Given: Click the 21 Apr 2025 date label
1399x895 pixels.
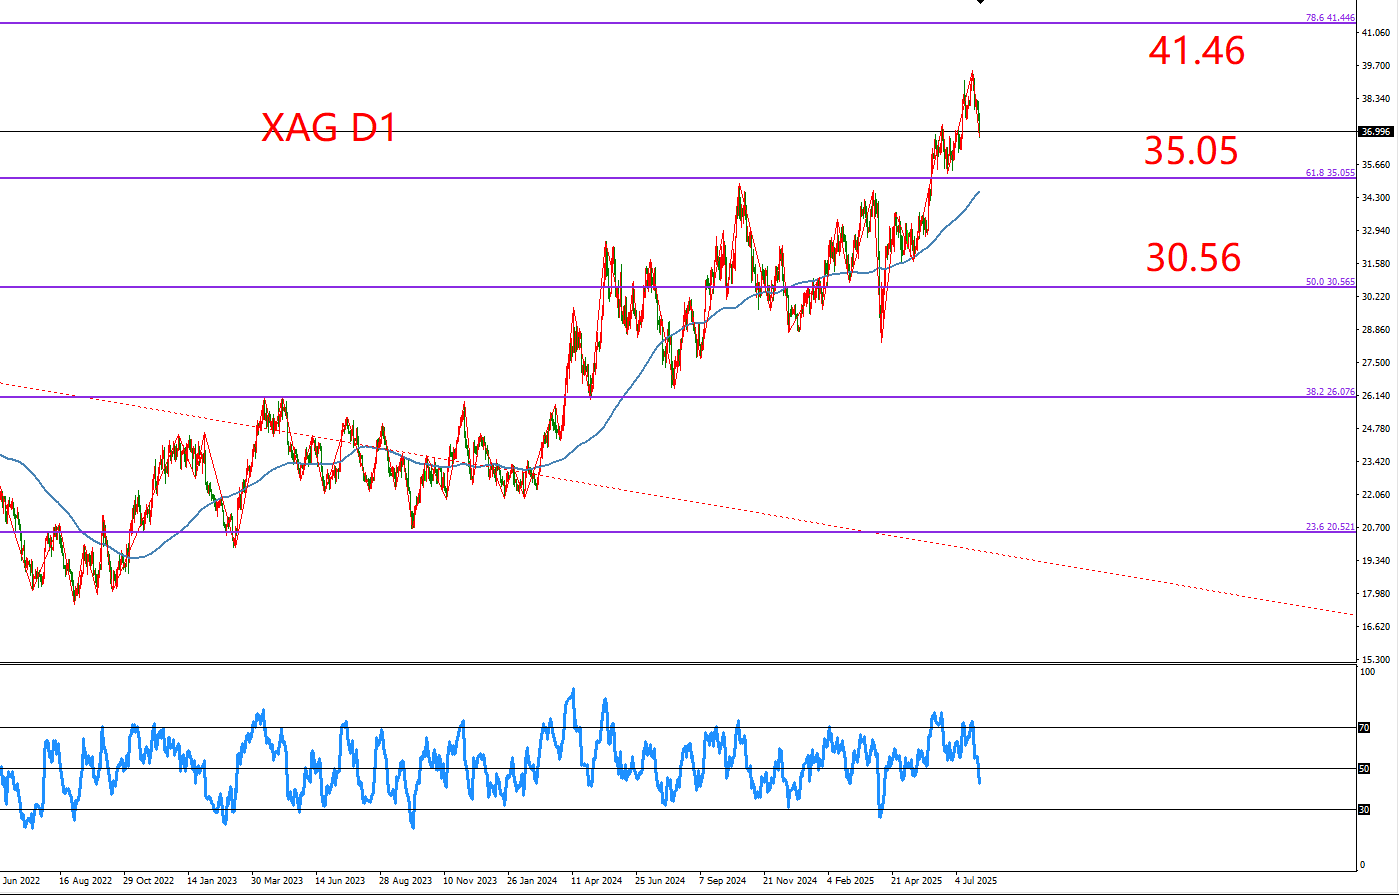Looking at the screenshot, I should point(917,882).
